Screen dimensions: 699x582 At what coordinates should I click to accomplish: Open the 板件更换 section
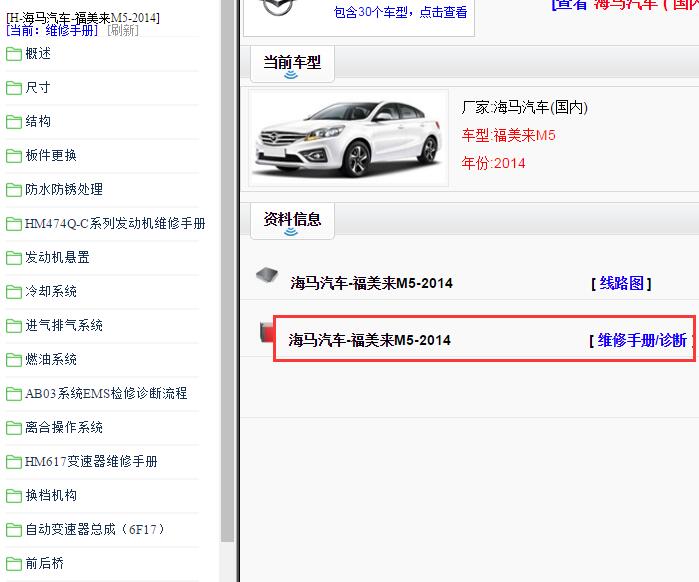click(x=51, y=156)
